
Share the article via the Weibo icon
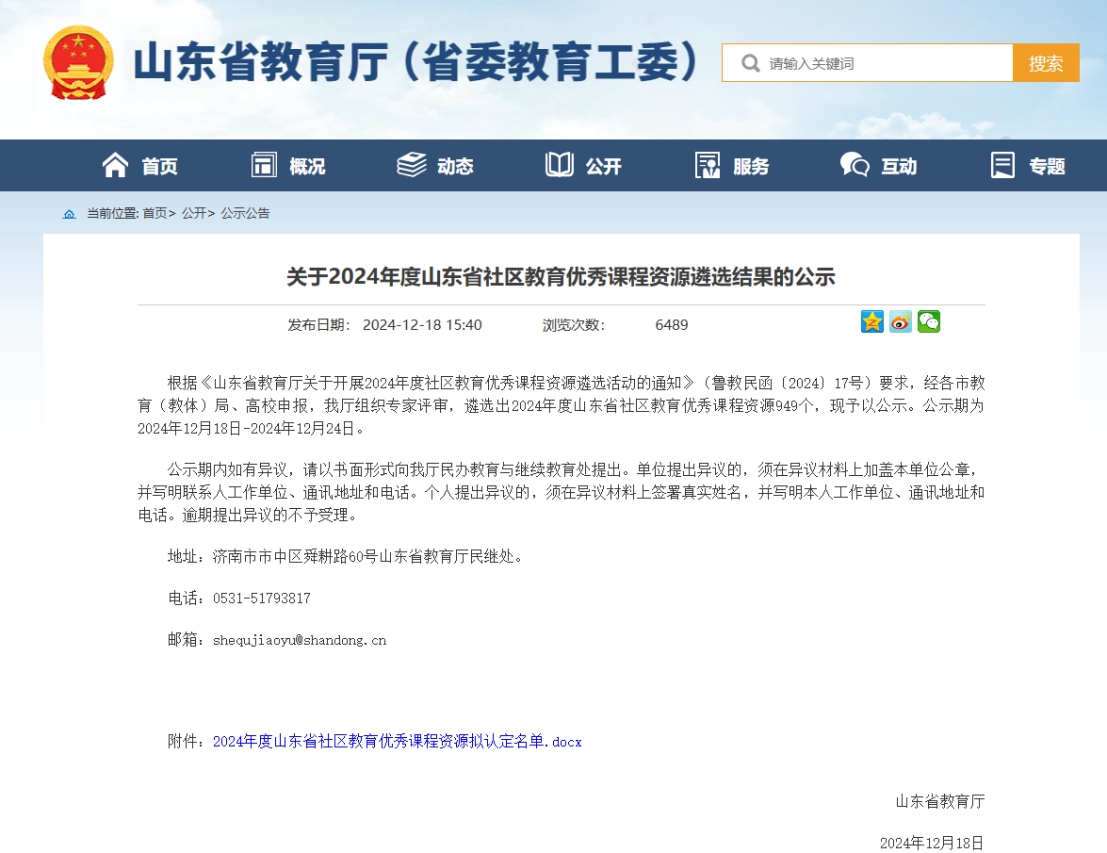click(900, 322)
